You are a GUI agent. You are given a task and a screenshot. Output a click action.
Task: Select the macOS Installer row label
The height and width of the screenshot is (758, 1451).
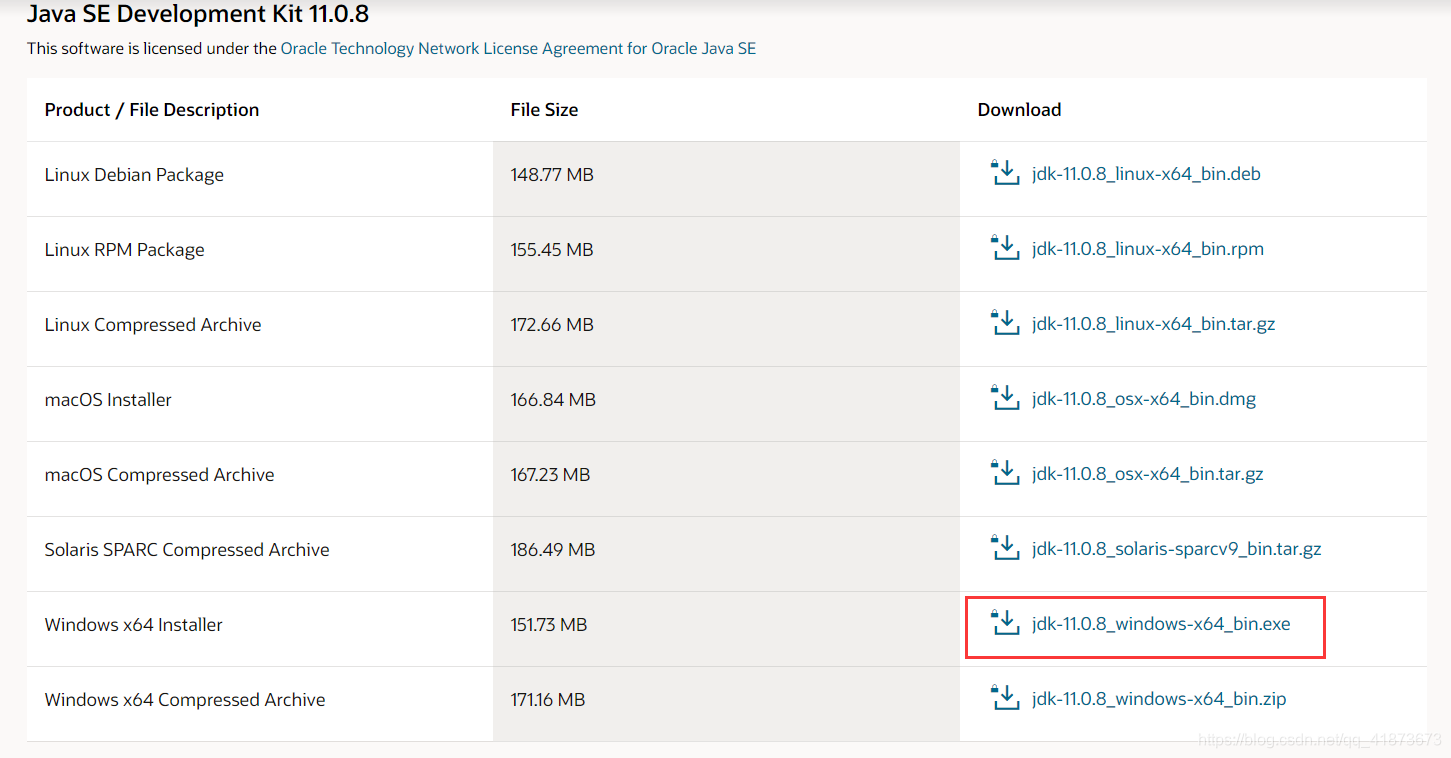coord(108,400)
